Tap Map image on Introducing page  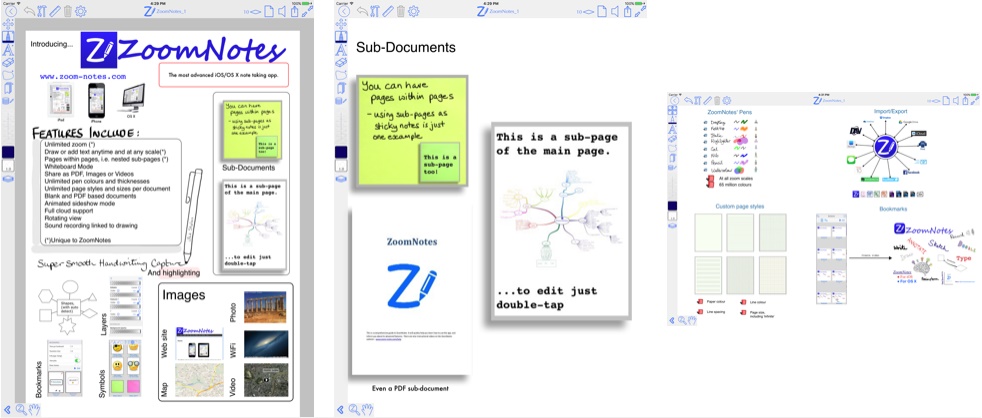[x=199, y=380]
